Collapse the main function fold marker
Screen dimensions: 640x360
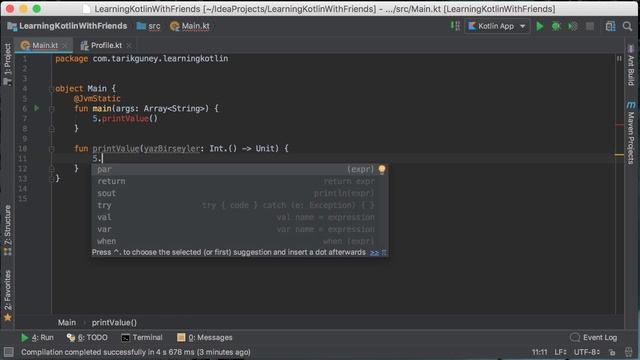(51, 109)
